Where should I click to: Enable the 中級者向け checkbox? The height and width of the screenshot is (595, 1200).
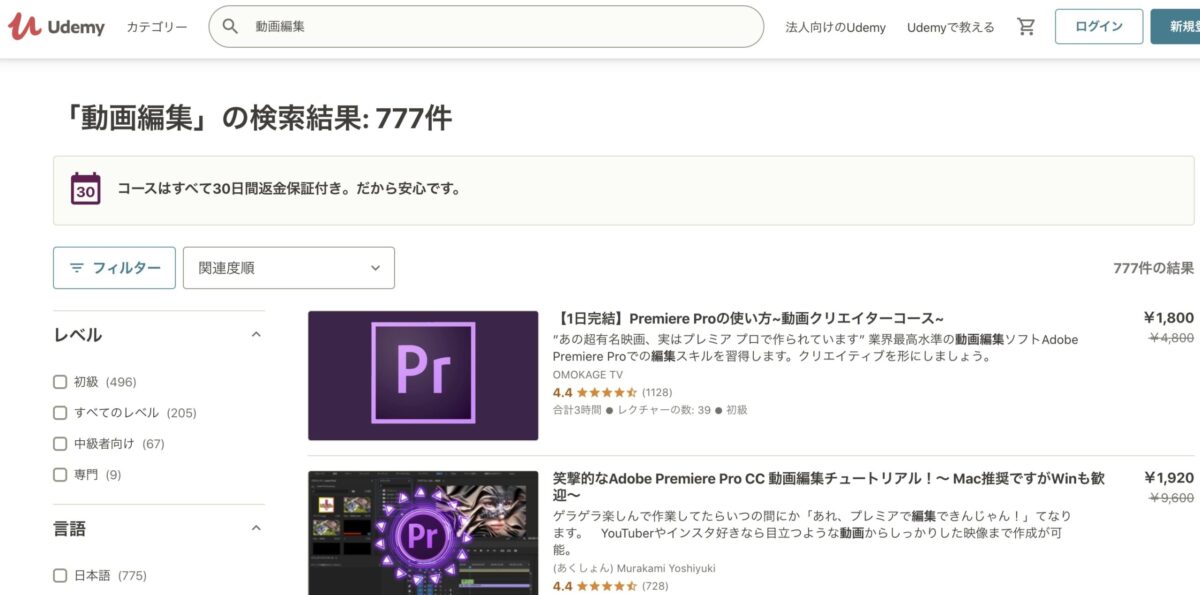(x=60, y=444)
